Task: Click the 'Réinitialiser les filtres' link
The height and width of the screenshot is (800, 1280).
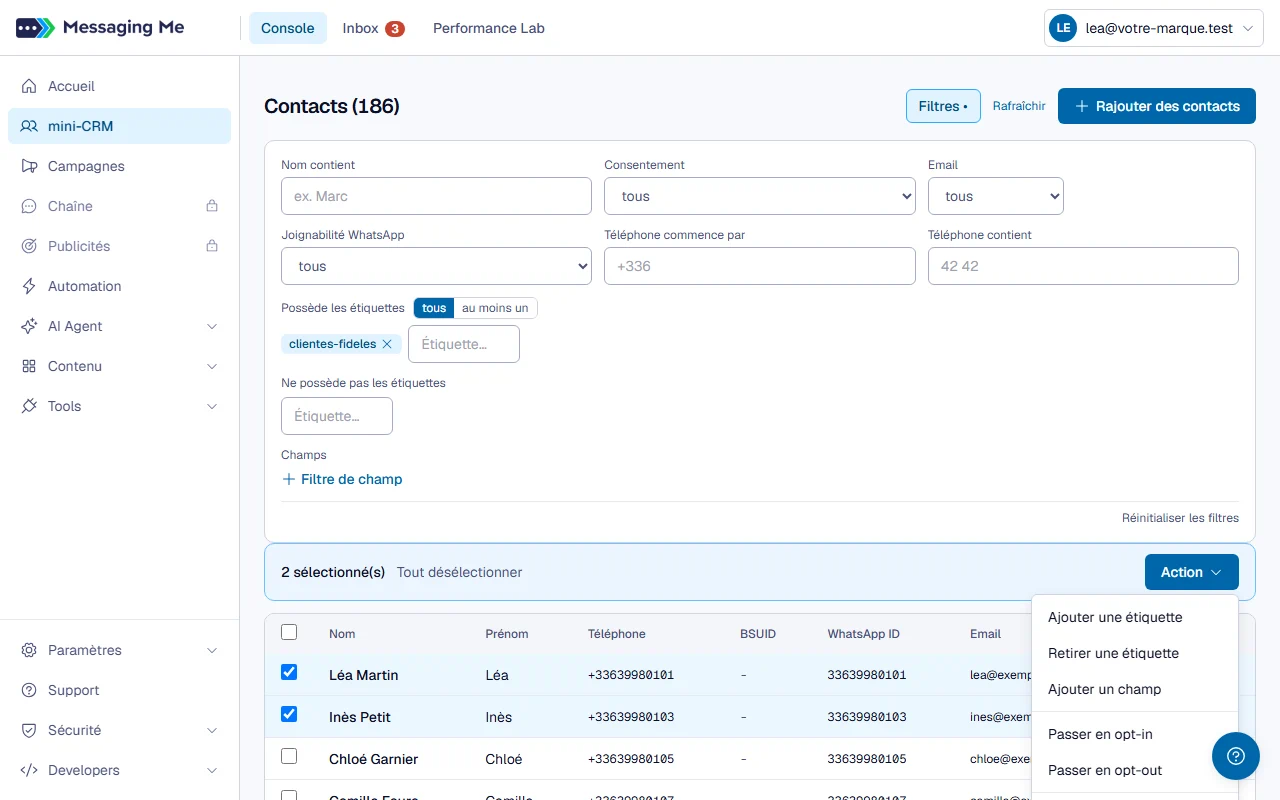Action: coord(1180,518)
